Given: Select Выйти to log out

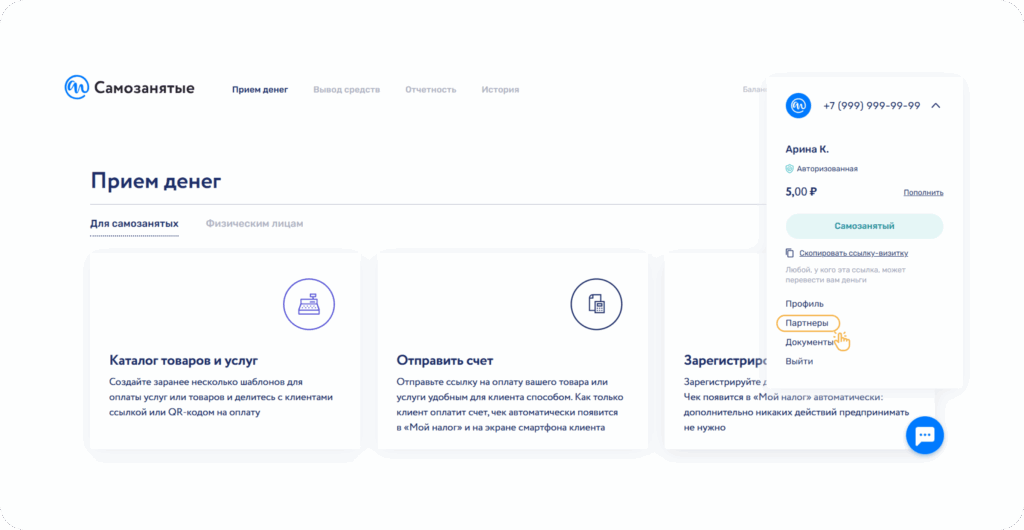Looking at the screenshot, I should (x=799, y=361).
